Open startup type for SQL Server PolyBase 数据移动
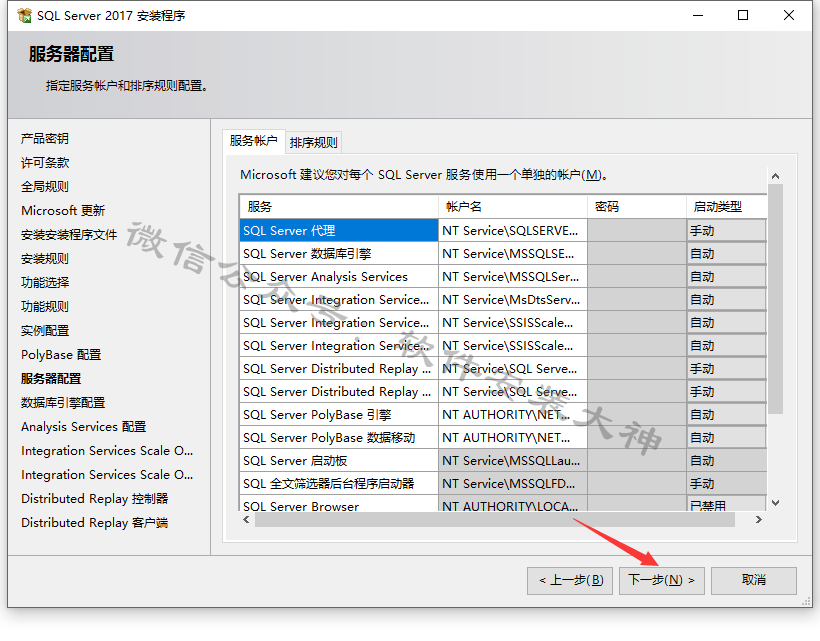This screenshot has width=820, height=641. [x=726, y=438]
